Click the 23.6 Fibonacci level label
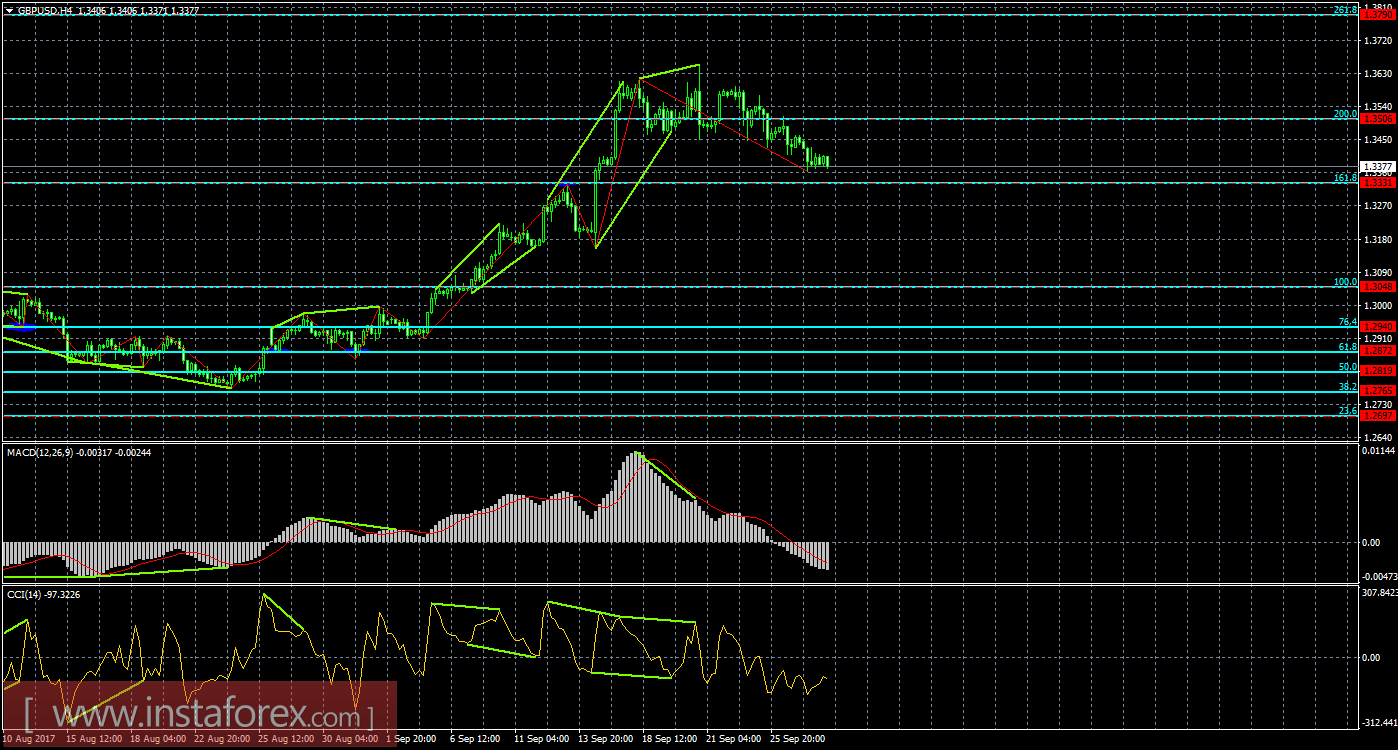 pos(1348,410)
